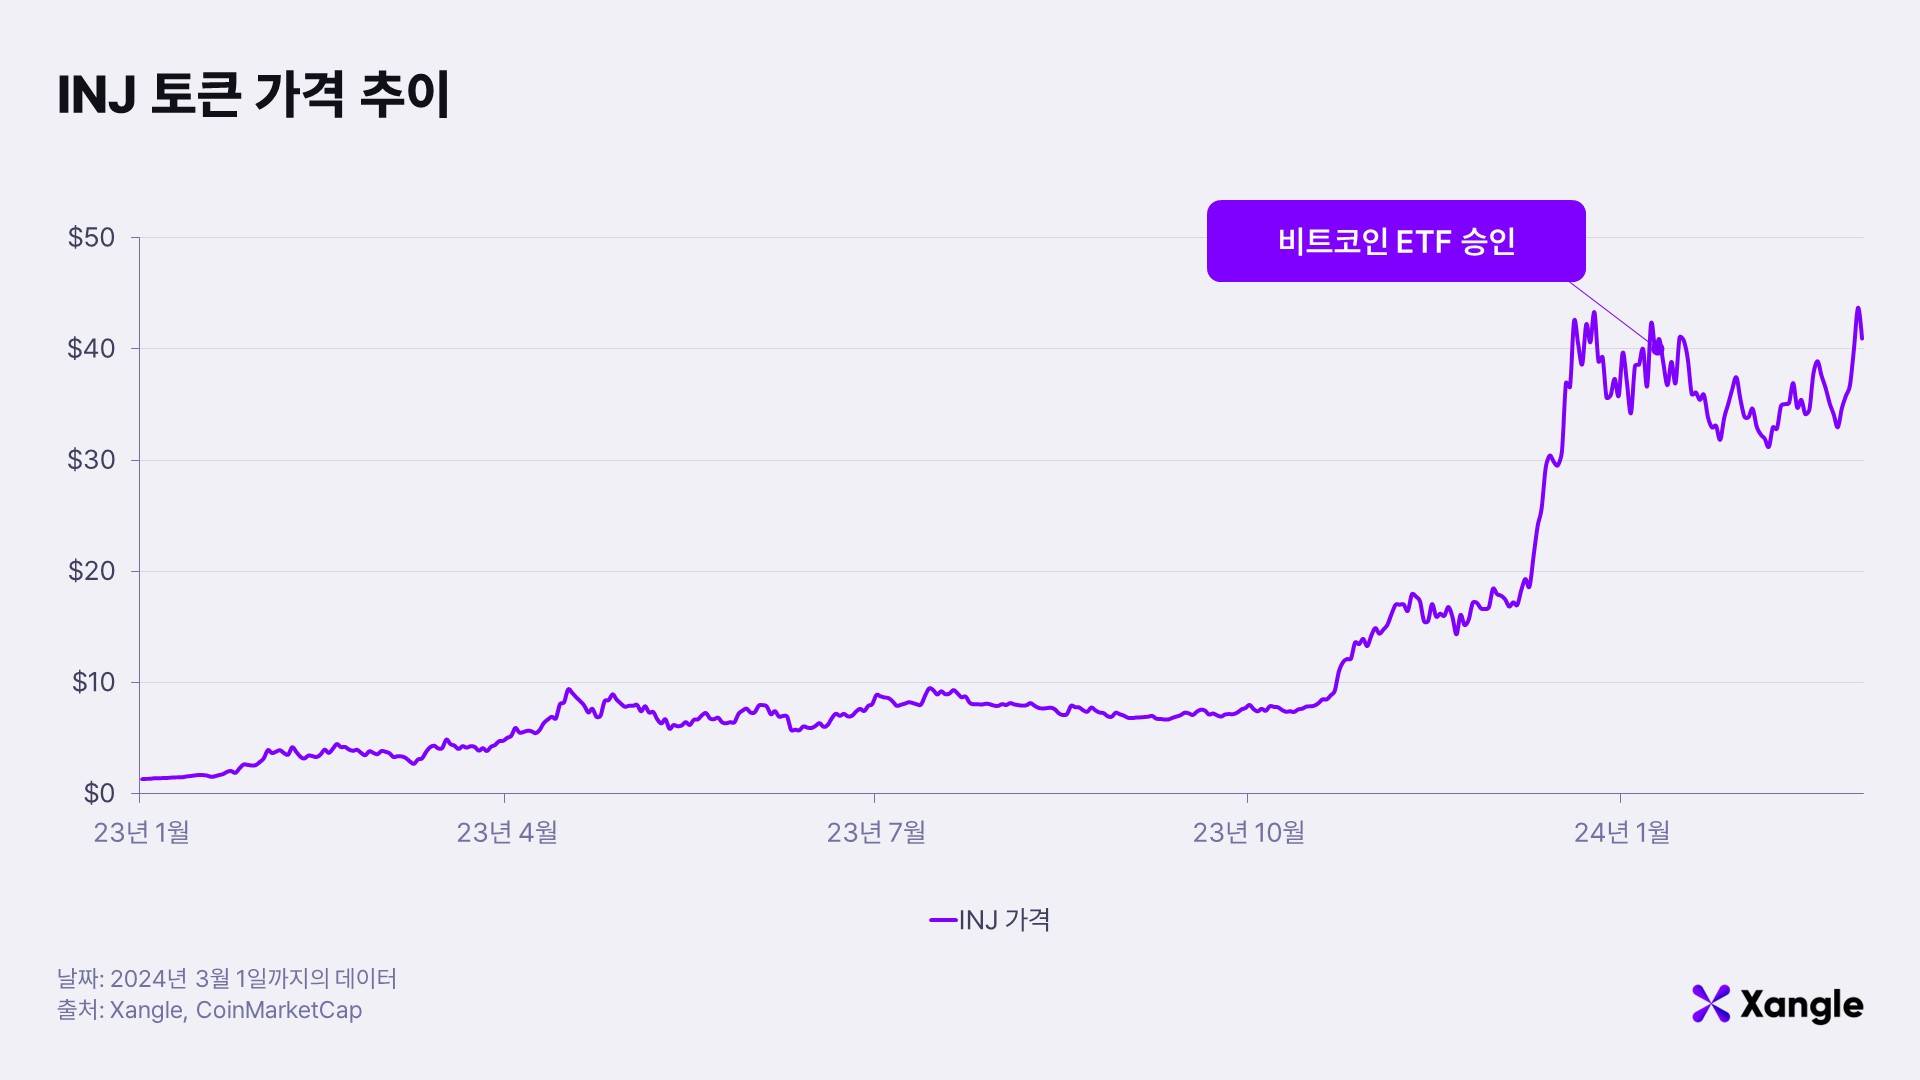Select the 23년 10월 x-axis label
The width and height of the screenshot is (1920, 1080).
click(1248, 832)
